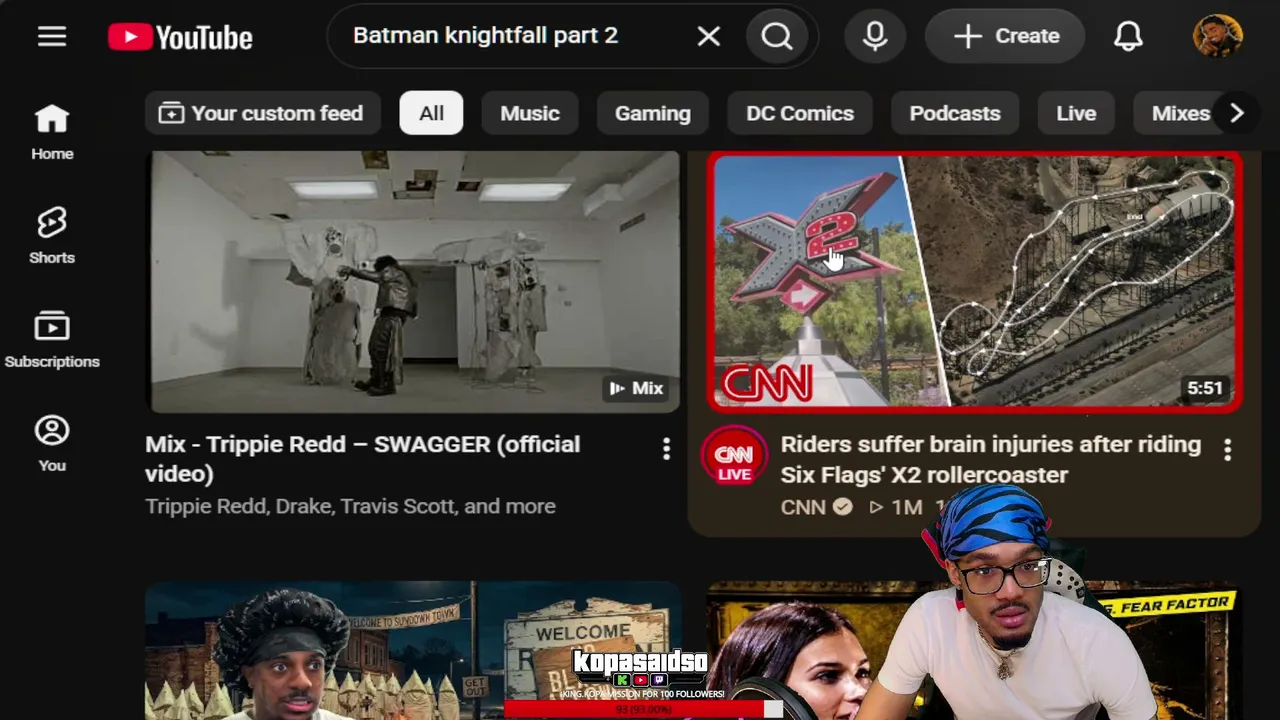
Task: Open more options for Trippie Redd mix
Action: pyautogui.click(x=666, y=450)
